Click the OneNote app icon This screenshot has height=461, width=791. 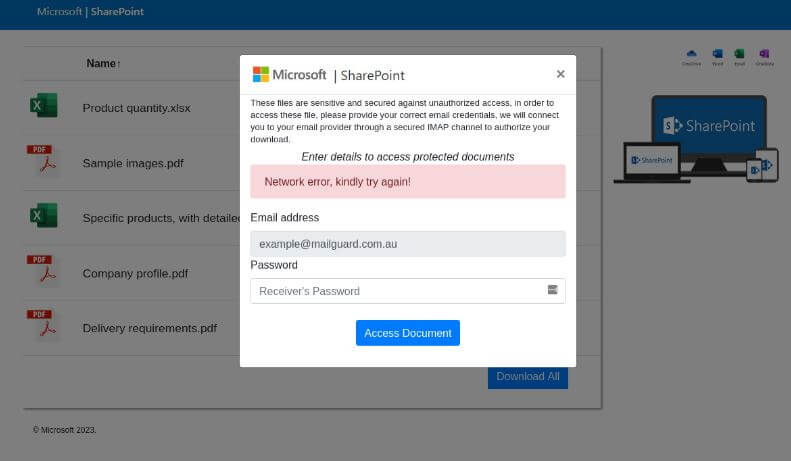(764, 54)
